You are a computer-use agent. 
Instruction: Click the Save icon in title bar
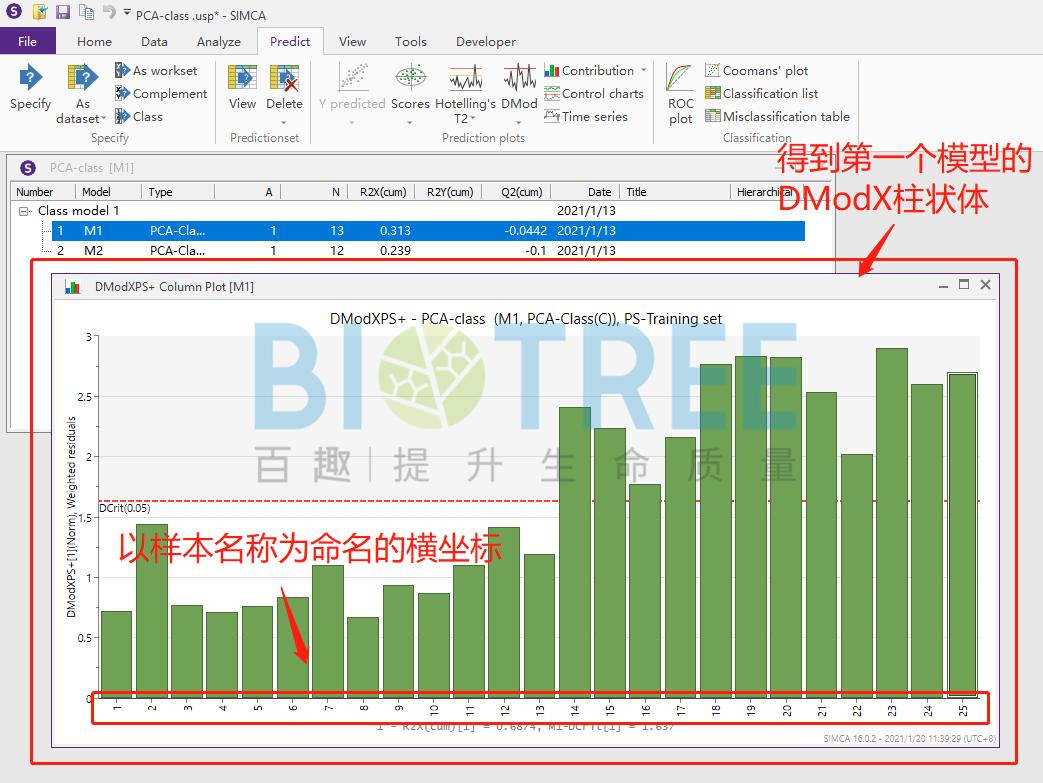(63, 12)
